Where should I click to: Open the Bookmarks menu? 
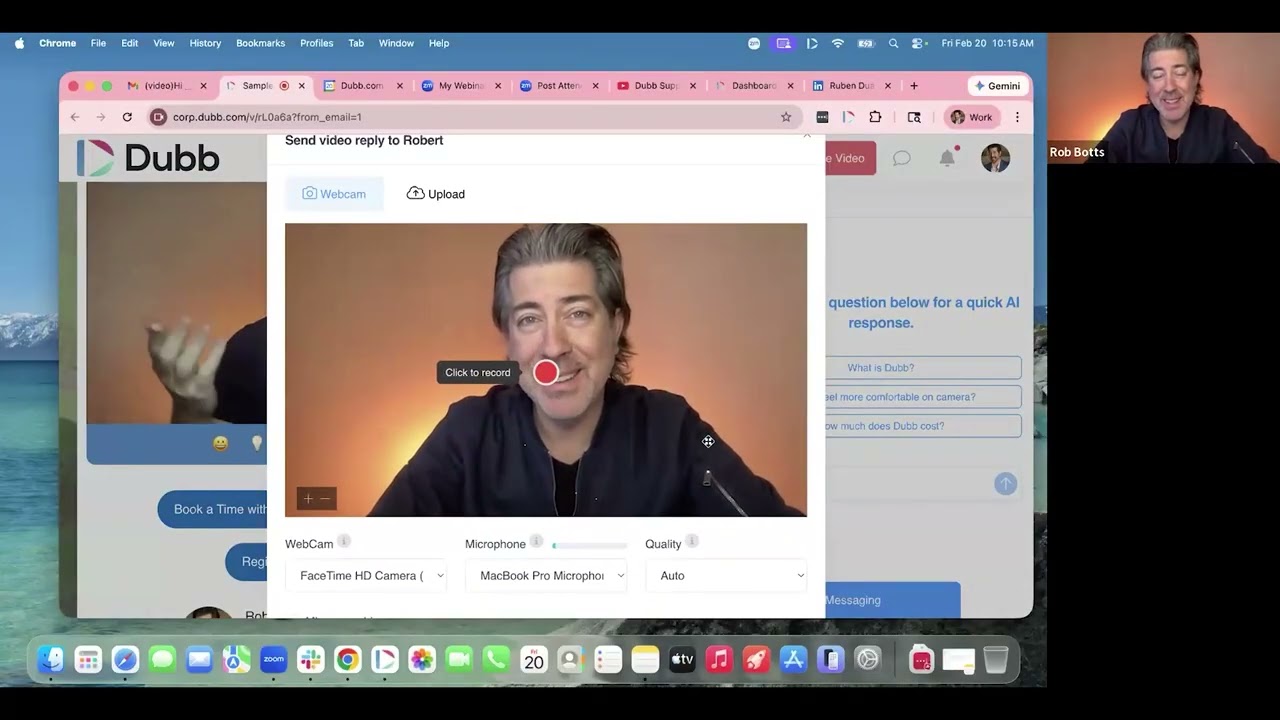point(260,43)
